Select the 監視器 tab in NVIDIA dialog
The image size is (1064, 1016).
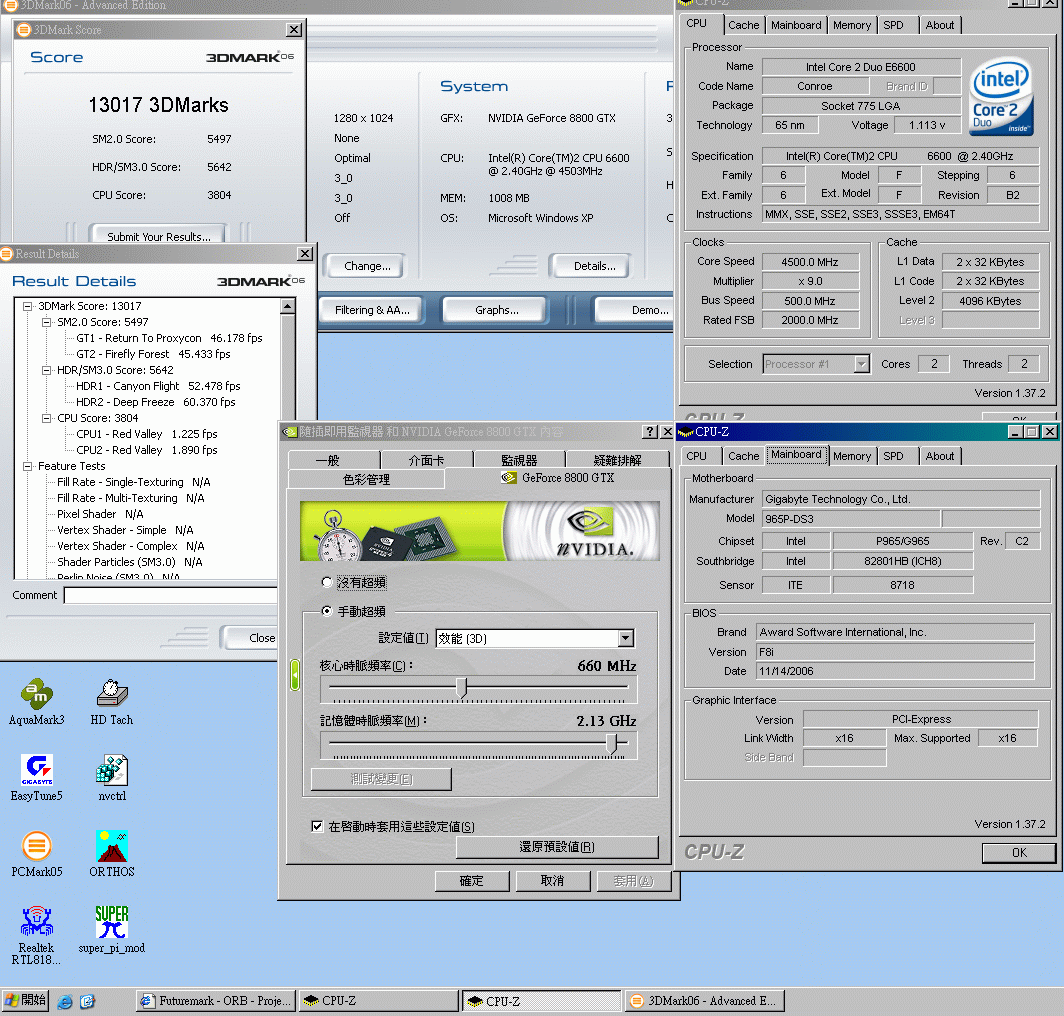pyautogui.click(x=519, y=460)
